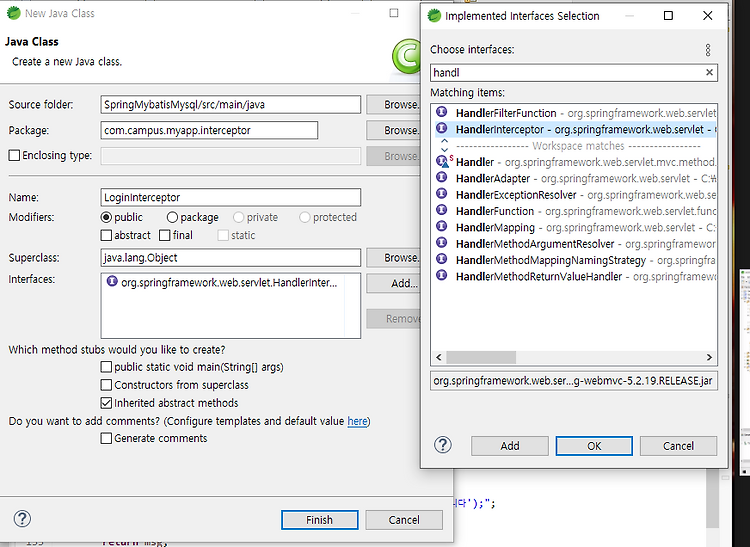Click the green Java class wizard icon

406,56
